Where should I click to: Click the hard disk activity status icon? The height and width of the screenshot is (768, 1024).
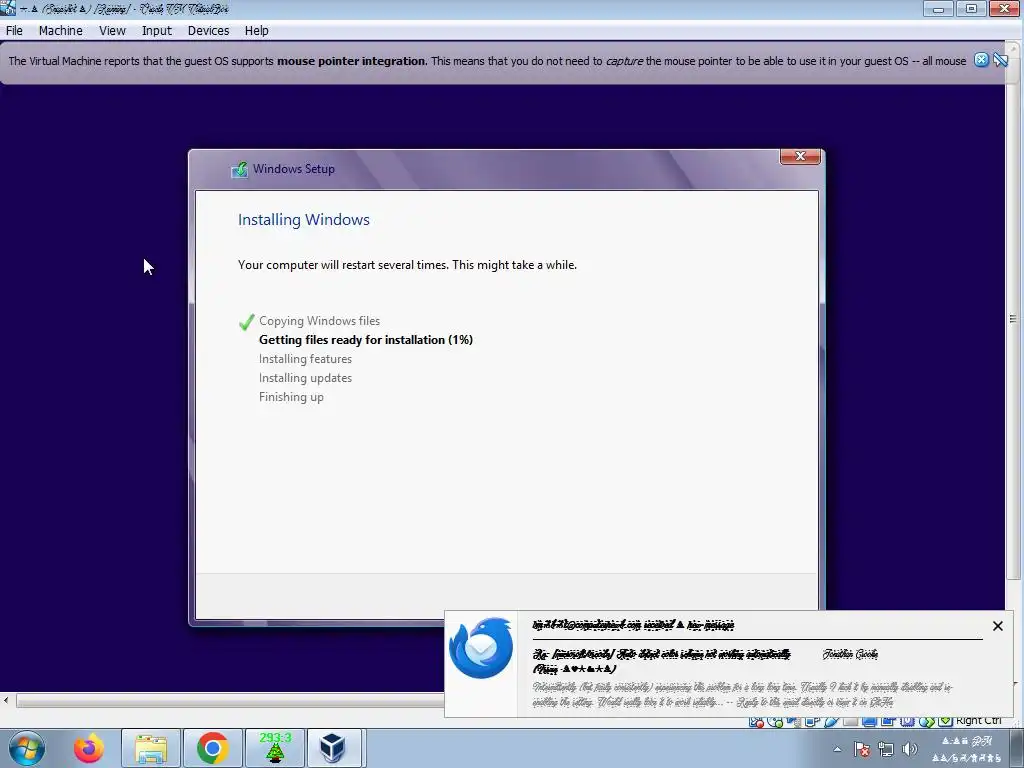756,721
